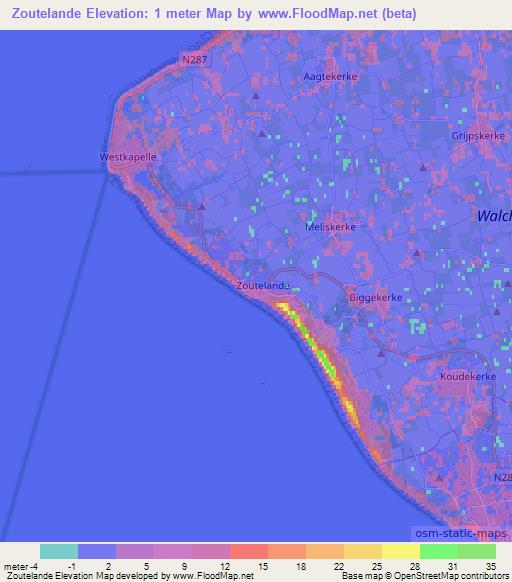Click the legend value 15
This screenshot has width=512, height=582.
pyautogui.click(x=263, y=567)
